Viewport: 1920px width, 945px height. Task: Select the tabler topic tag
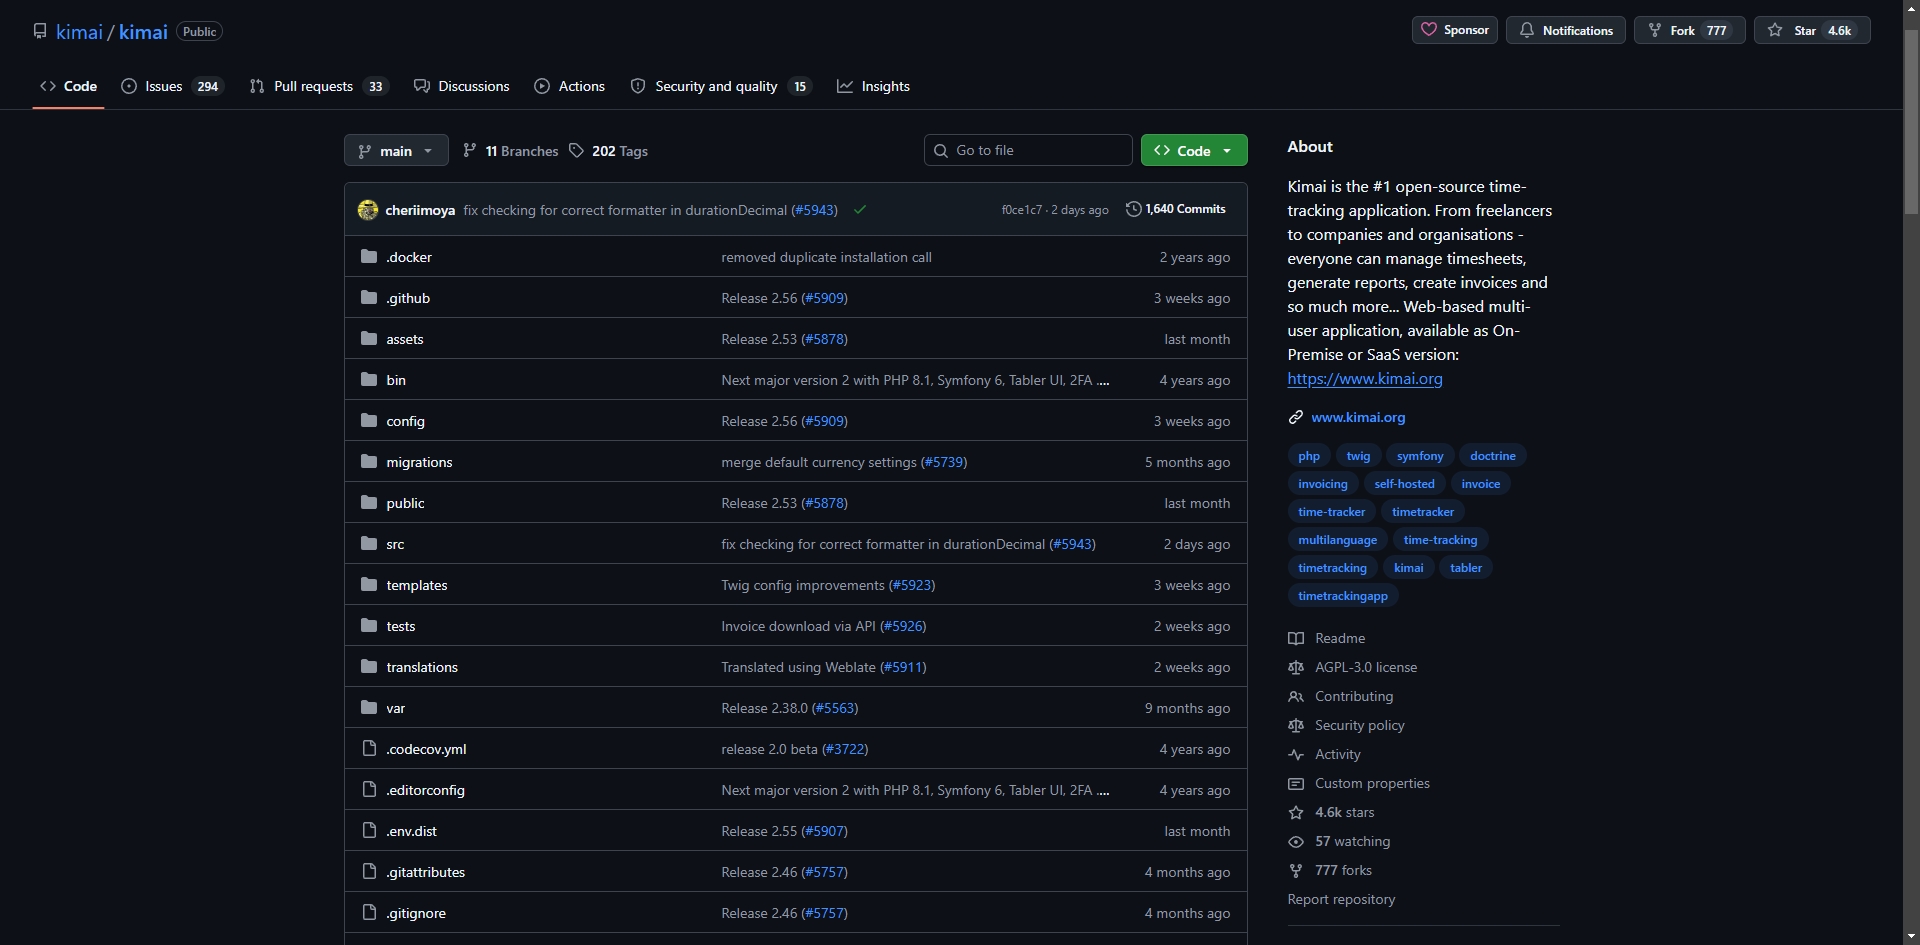[x=1466, y=568]
